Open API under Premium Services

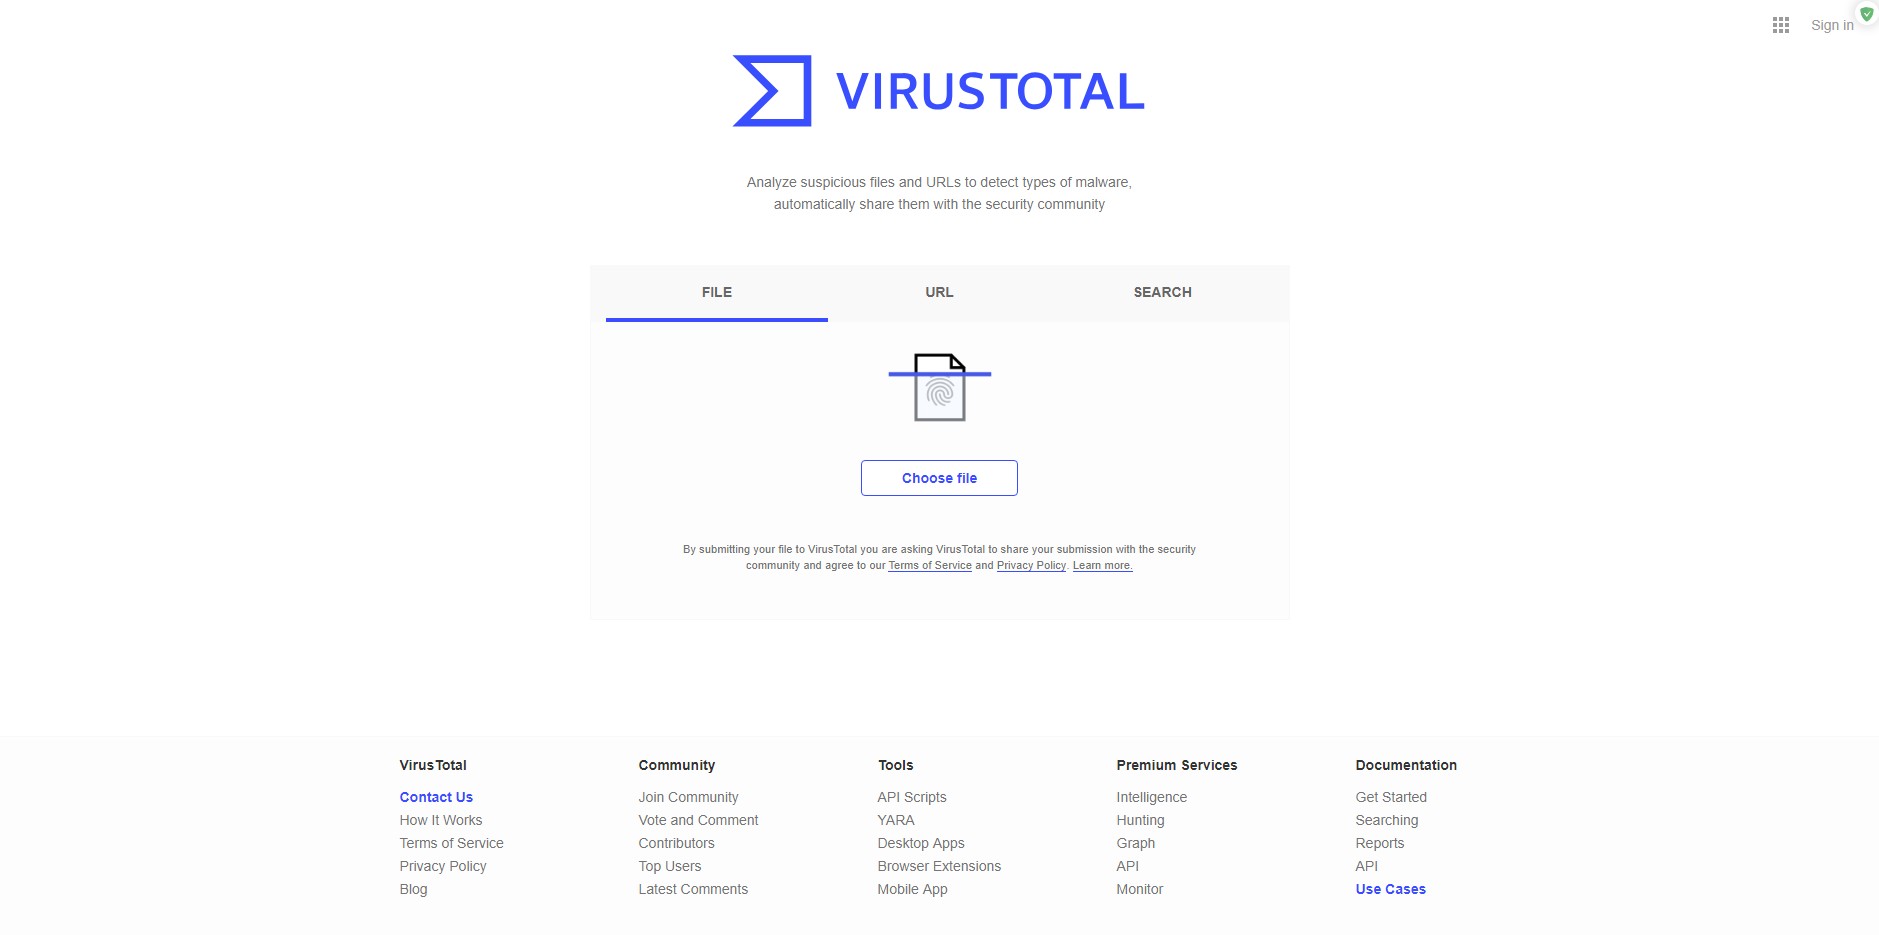[1128, 866]
